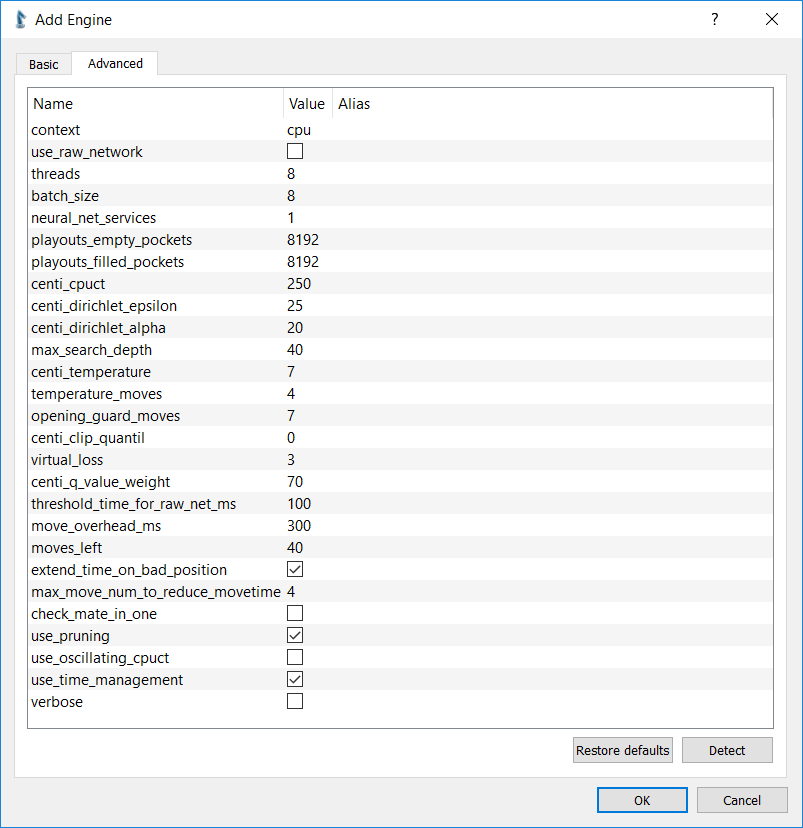This screenshot has height=828, width=803.
Task: Click the max_move_num_to_reduce_movetime value 4
Action: (x=291, y=592)
